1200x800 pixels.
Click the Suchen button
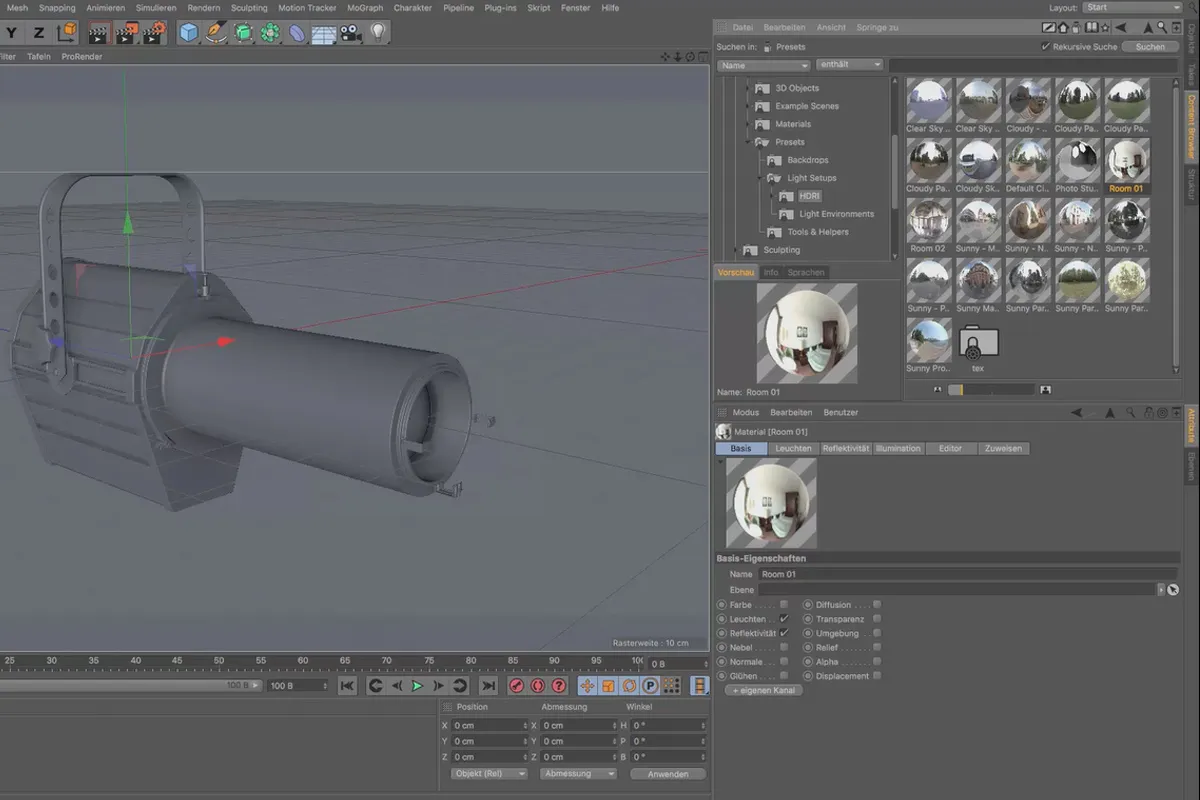click(x=1150, y=47)
